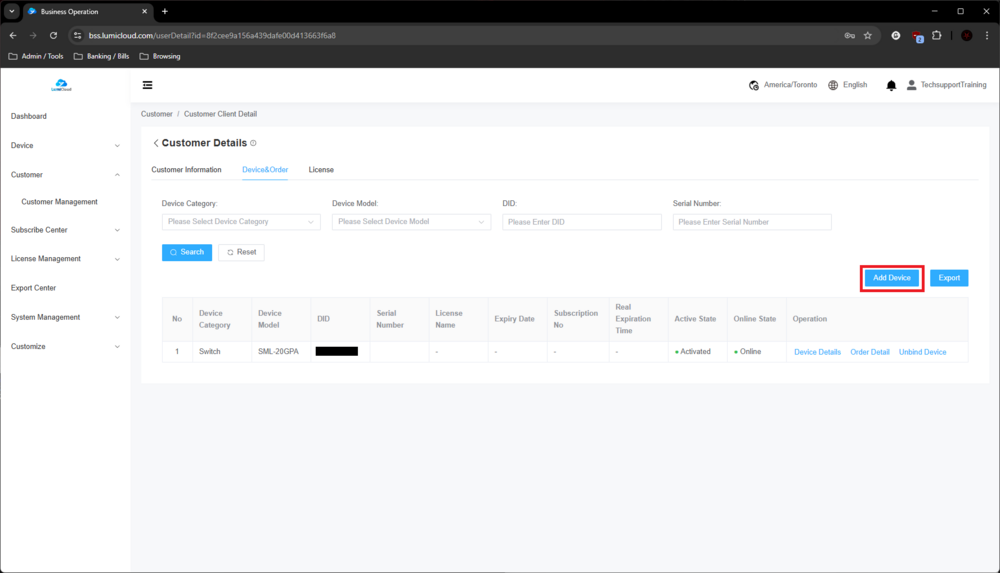Click the Add Device button
The image size is (1000, 573).
click(x=891, y=278)
